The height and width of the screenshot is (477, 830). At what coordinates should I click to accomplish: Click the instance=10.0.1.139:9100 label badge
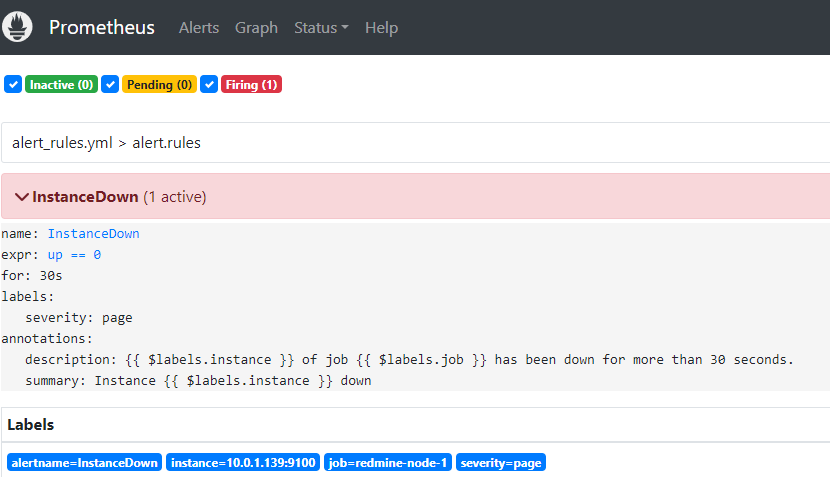point(243,463)
